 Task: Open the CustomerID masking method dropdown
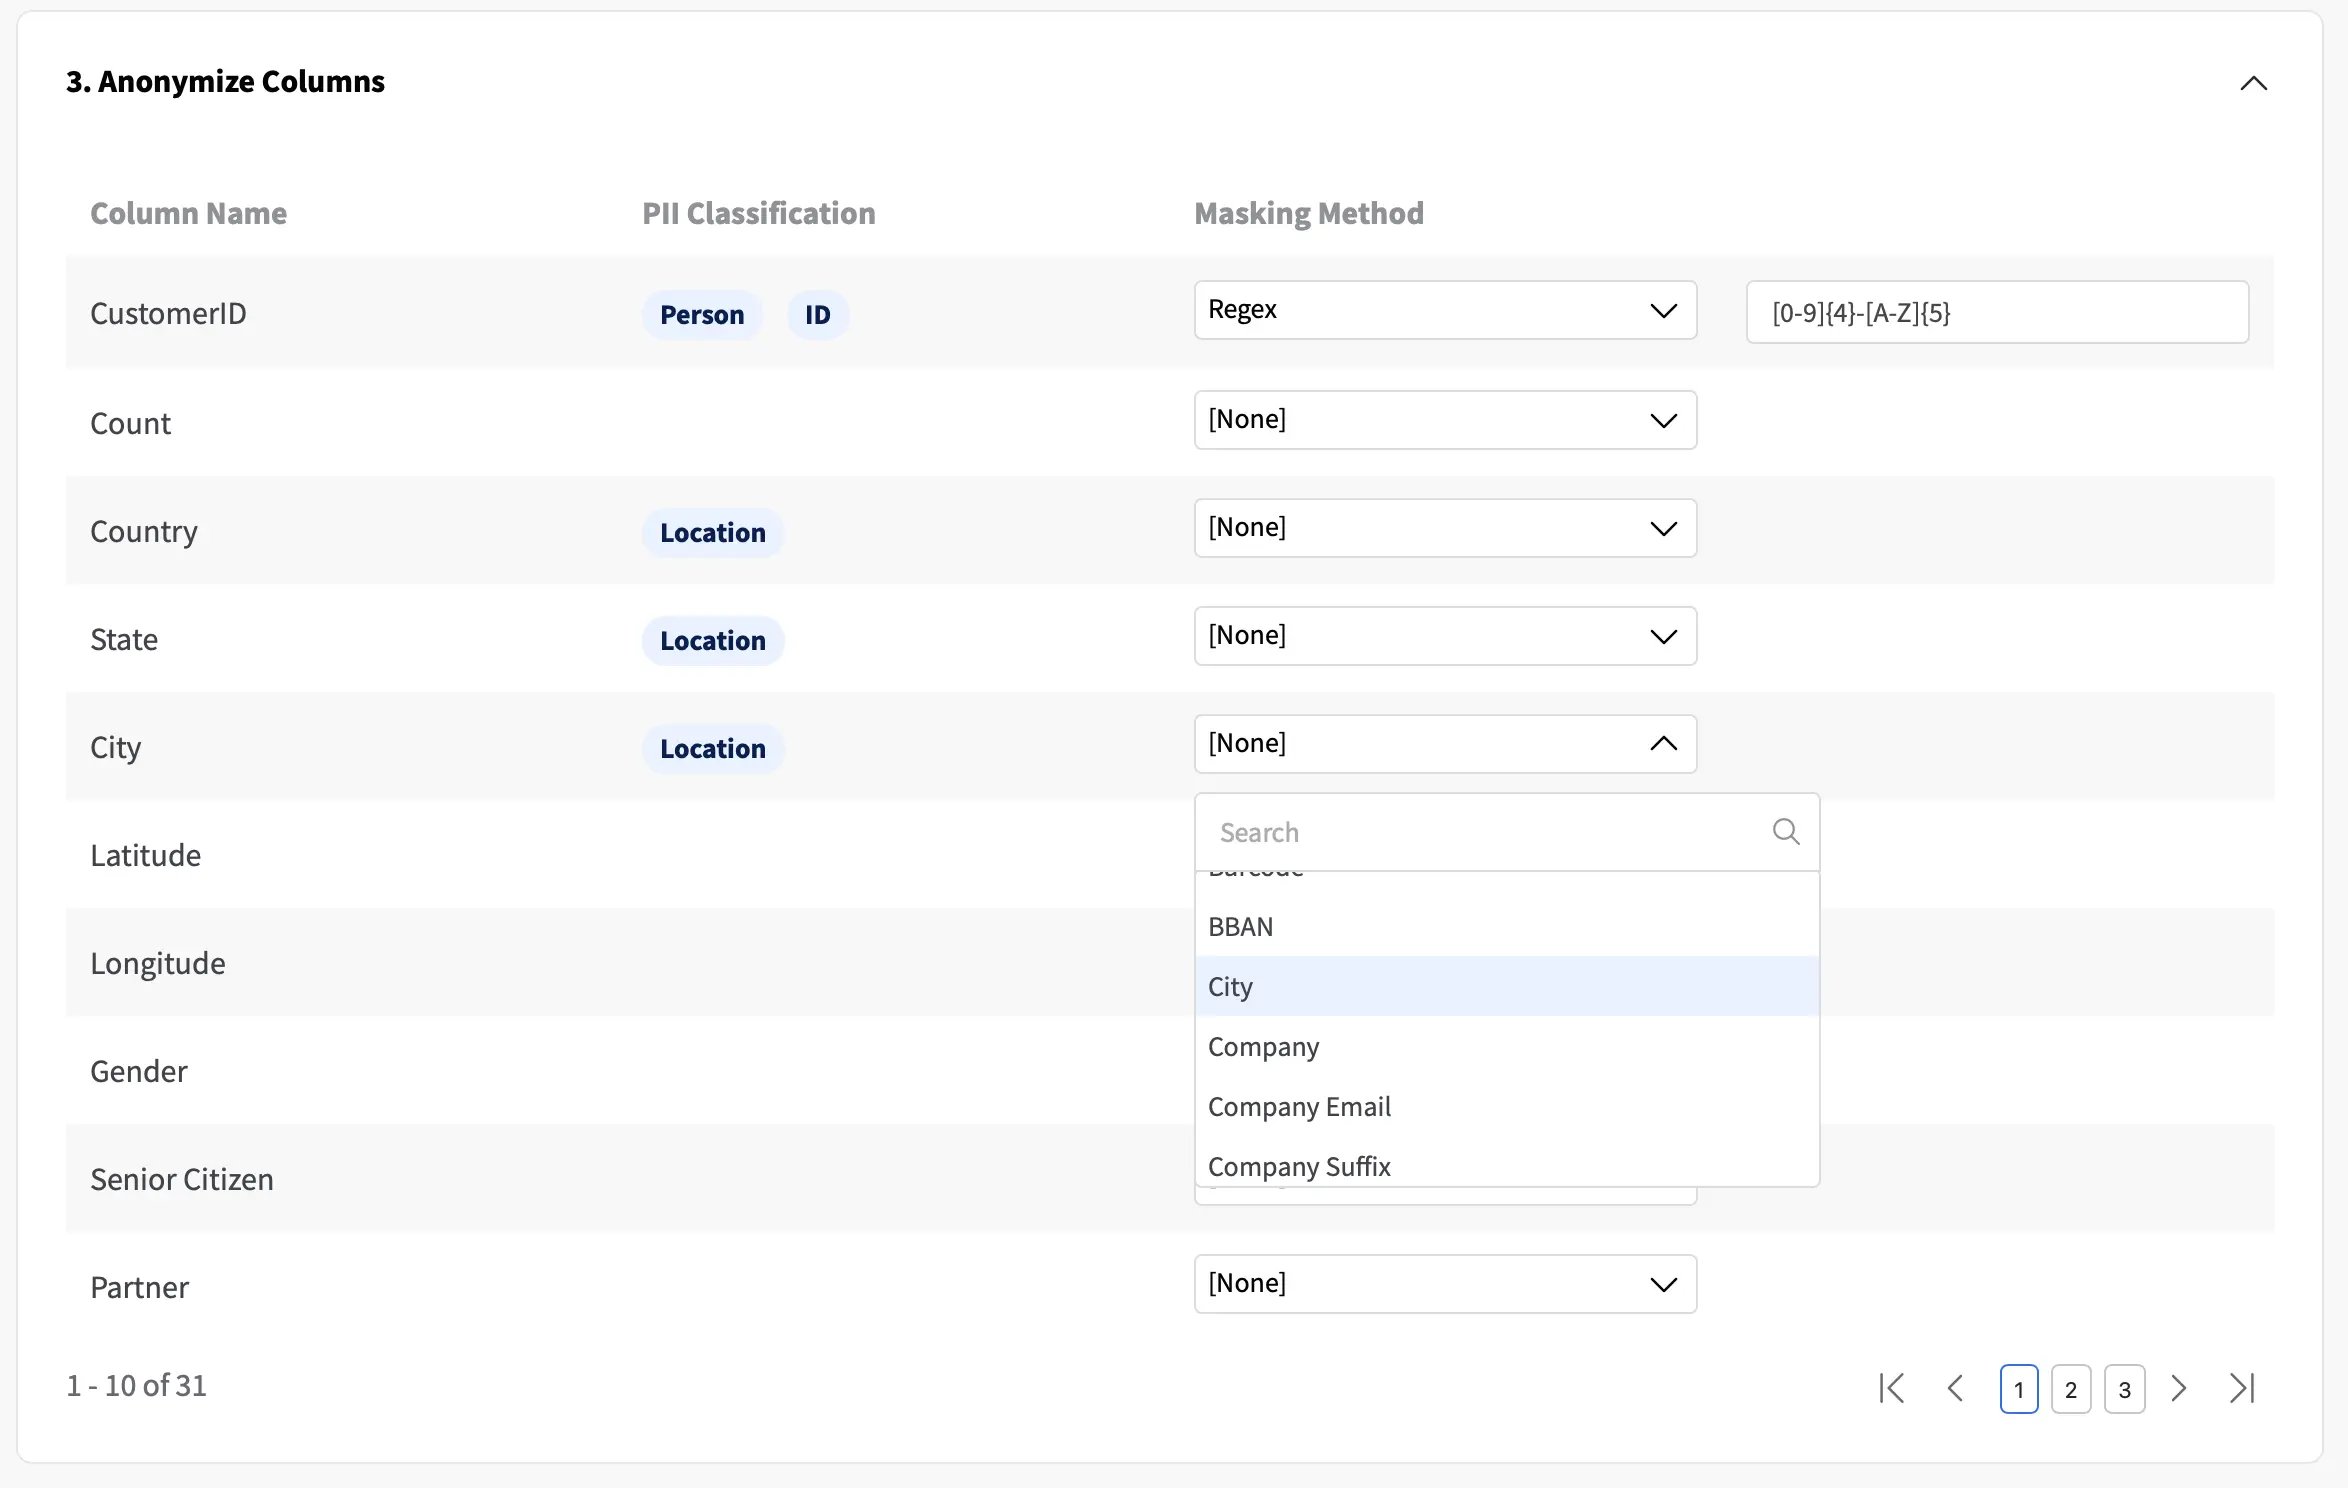tap(1445, 310)
